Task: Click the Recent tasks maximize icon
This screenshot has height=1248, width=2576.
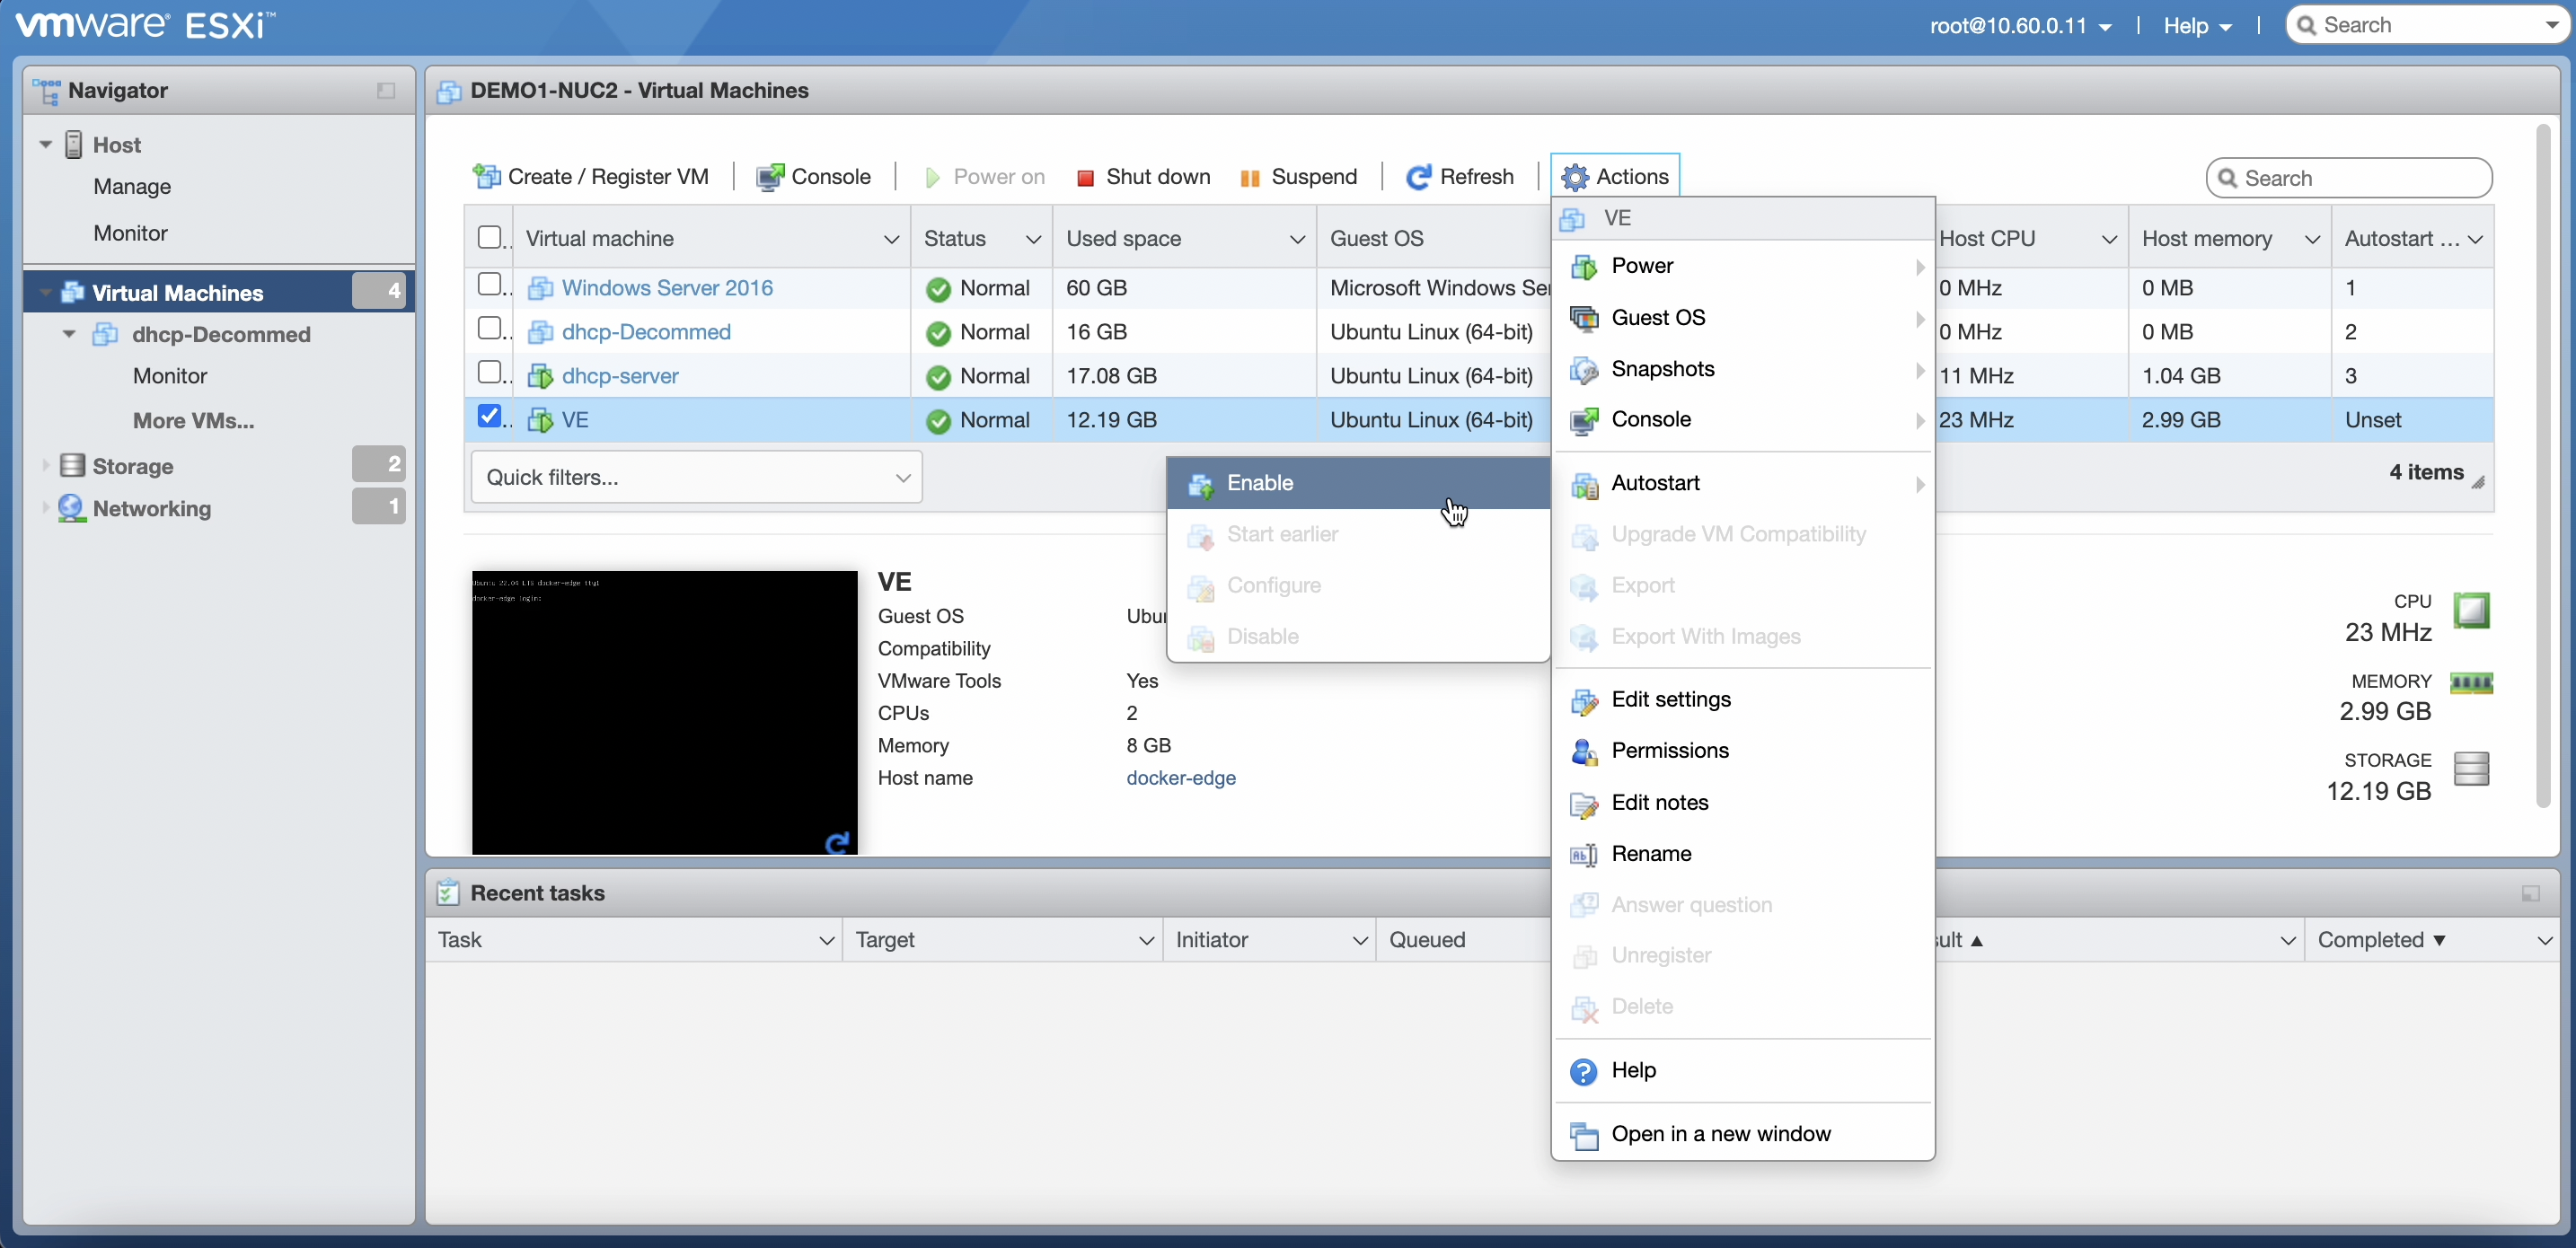Action: click(x=2530, y=893)
